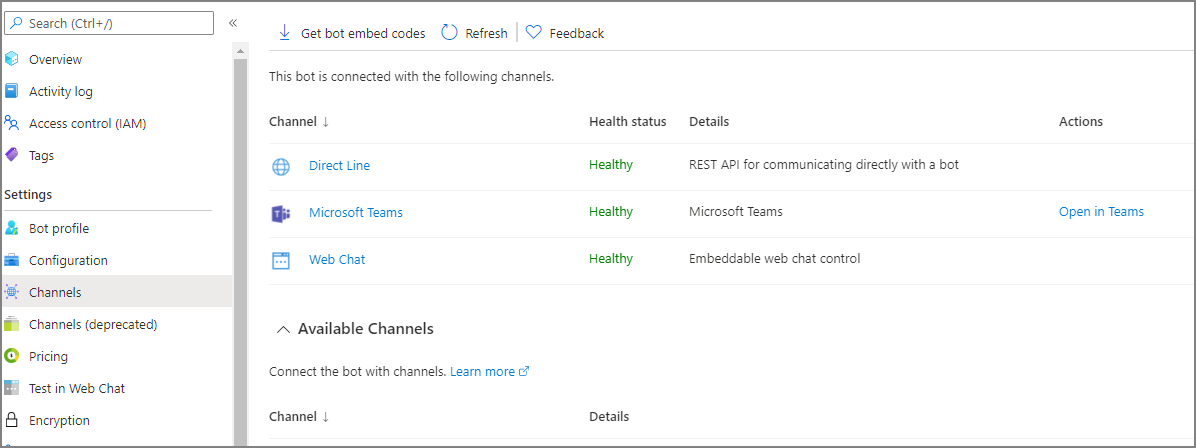Click the Refresh circular arrow icon

450,33
